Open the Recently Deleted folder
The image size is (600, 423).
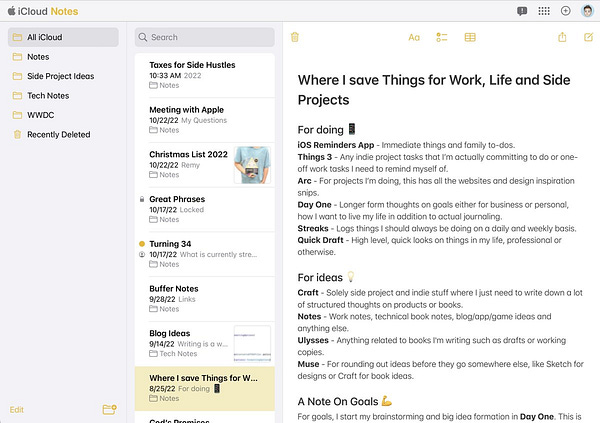click(63, 134)
